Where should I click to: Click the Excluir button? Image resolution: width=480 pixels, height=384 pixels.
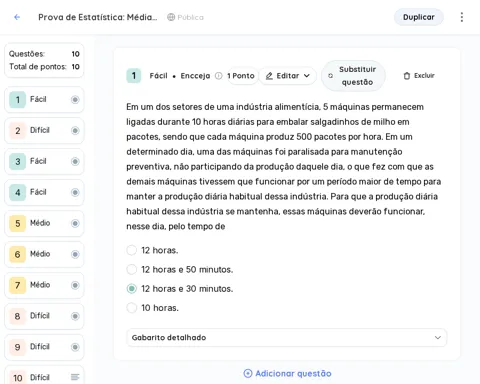pyautogui.click(x=419, y=76)
